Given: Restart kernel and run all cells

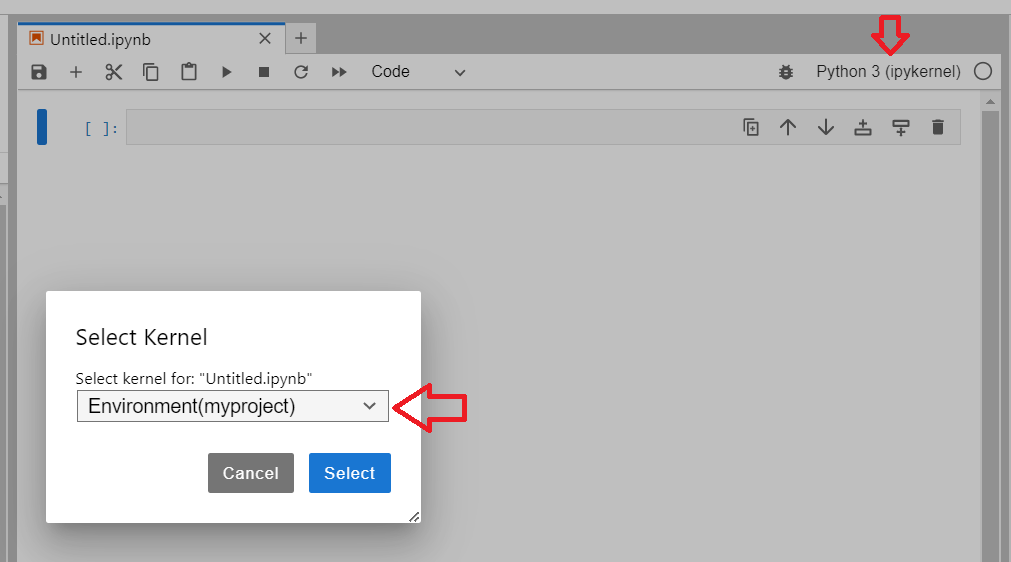Looking at the screenshot, I should point(339,72).
